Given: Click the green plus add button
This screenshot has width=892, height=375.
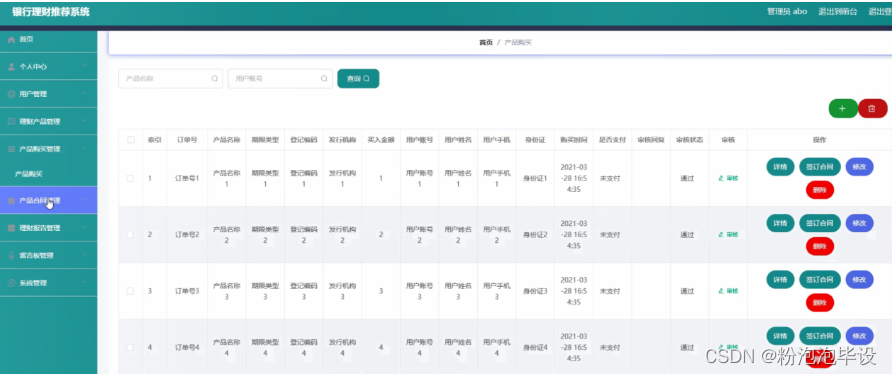Looking at the screenshot, I should (x=843, y=108).
